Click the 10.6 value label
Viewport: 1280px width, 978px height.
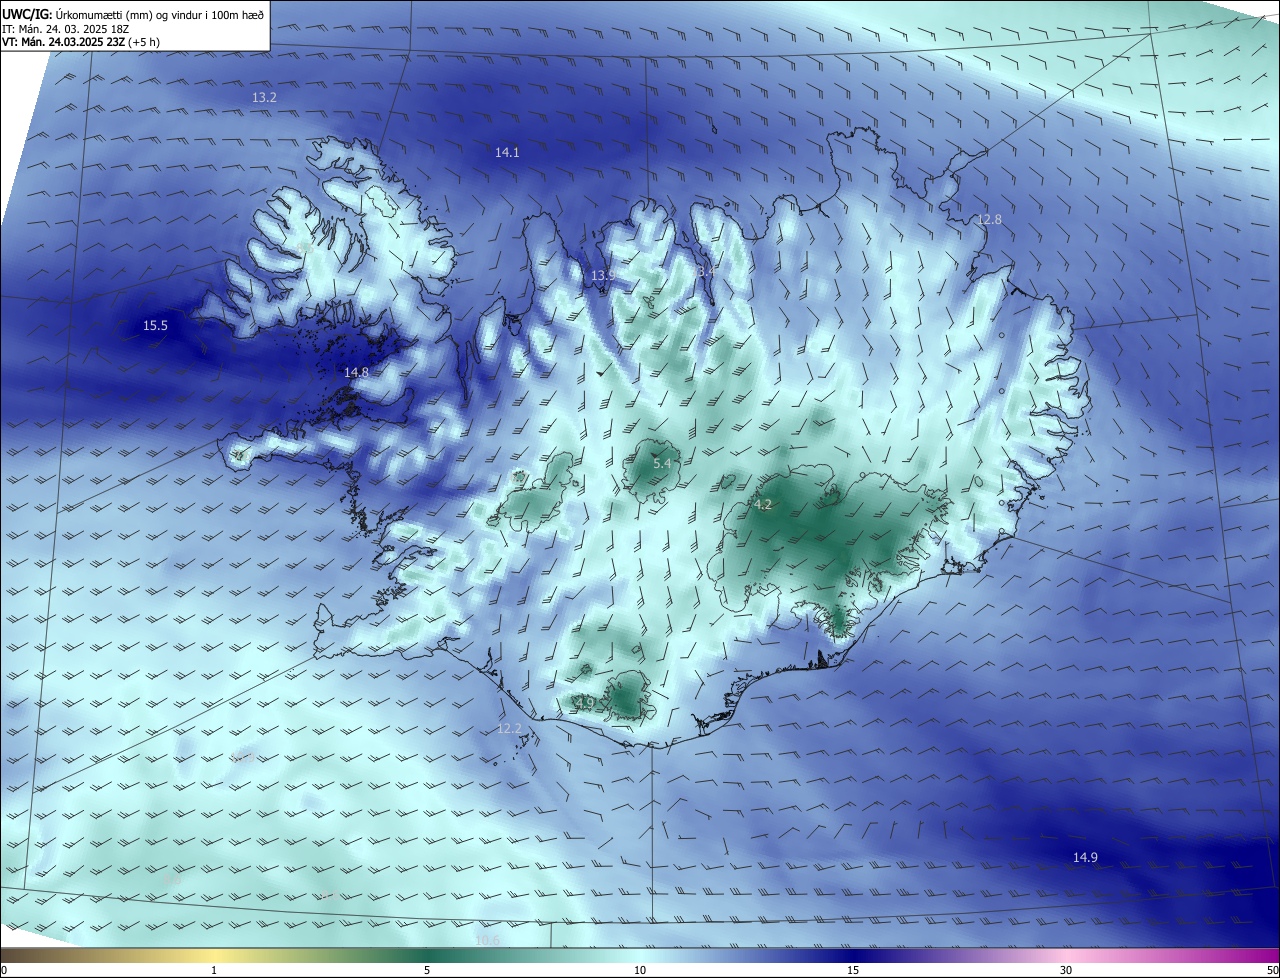(487, 940)
